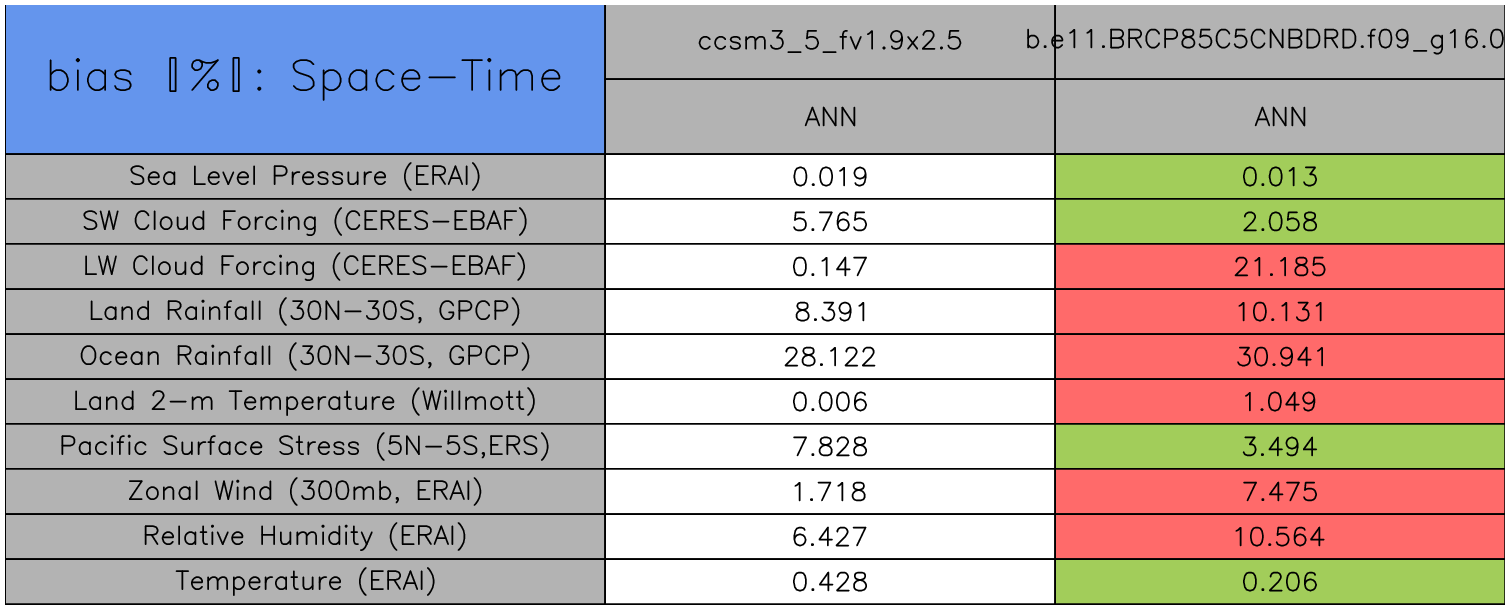
Task: Select the Sea Level Pressure (ERAI) row label
Action: [305, 176]
